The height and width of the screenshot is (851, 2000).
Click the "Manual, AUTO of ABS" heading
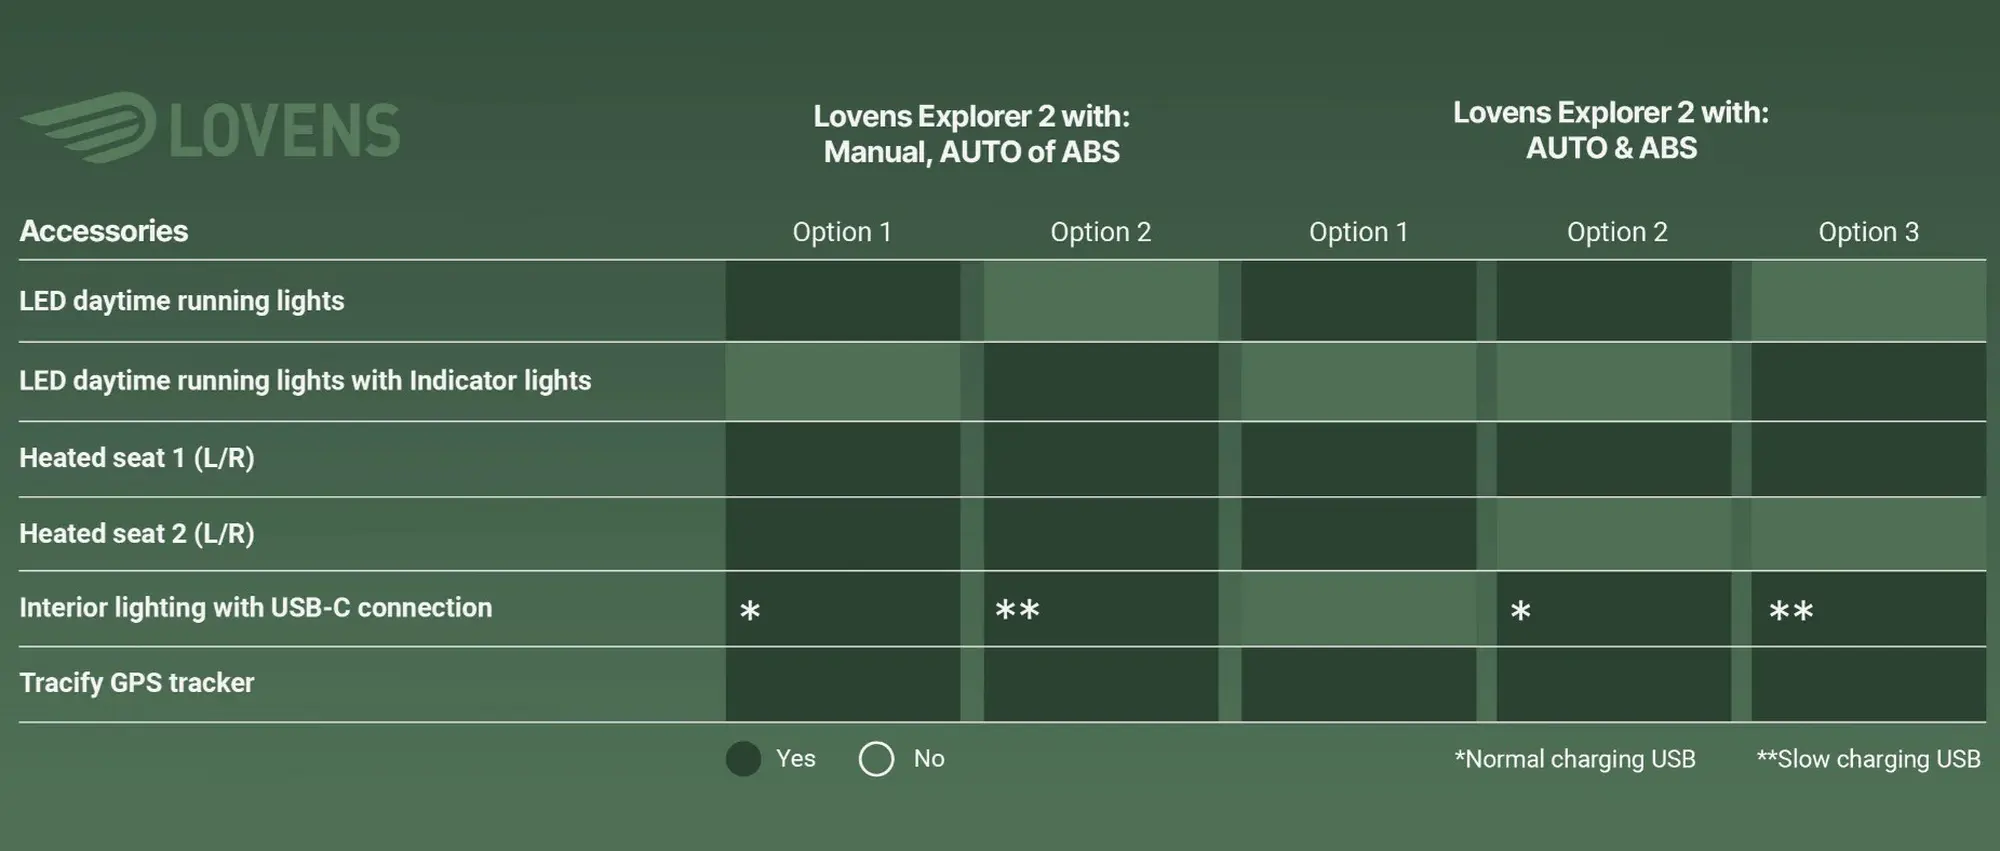tap(971, 152)
